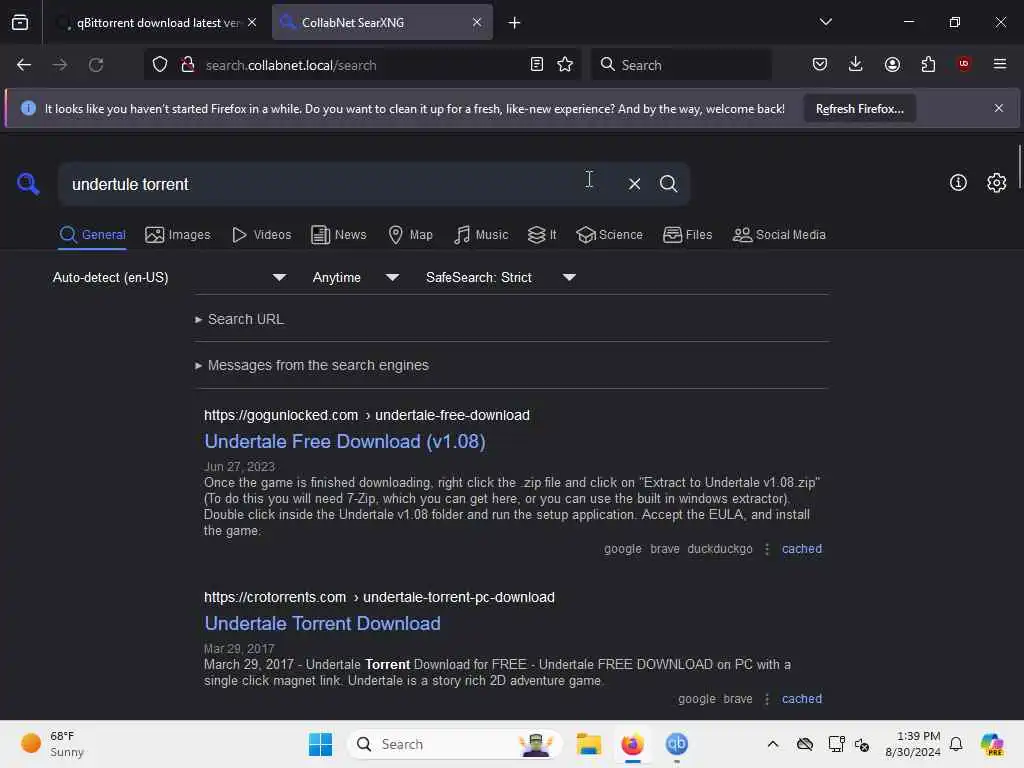Click the gogunlocked.com result URL

366,415
